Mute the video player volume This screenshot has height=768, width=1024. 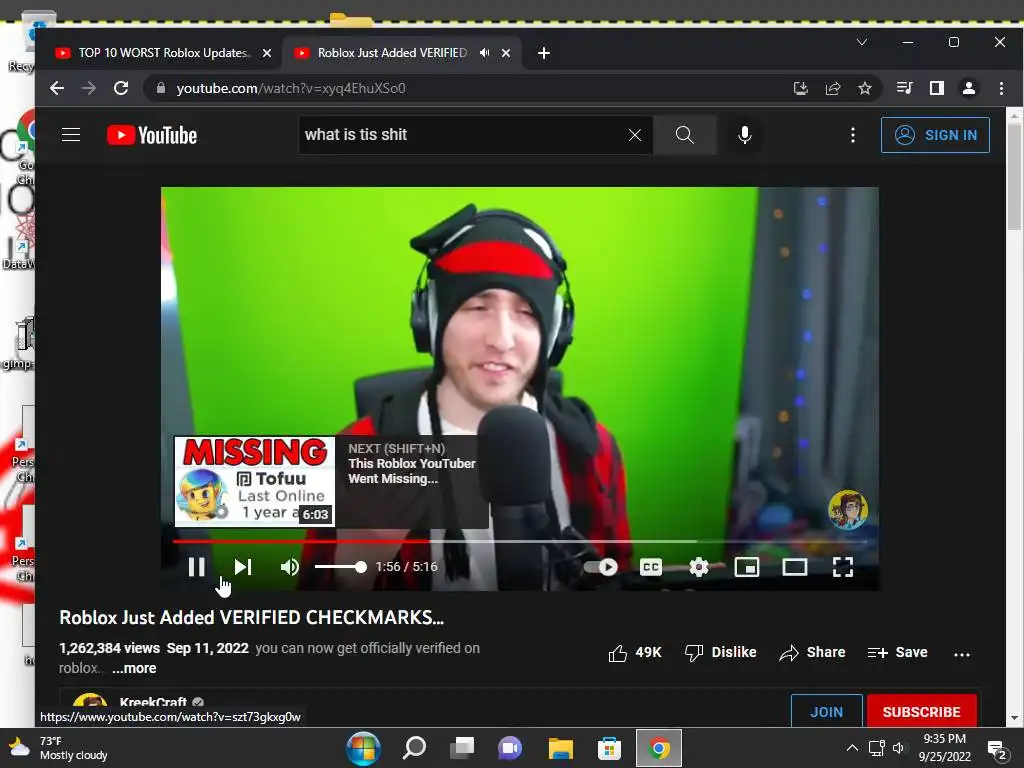289,567
